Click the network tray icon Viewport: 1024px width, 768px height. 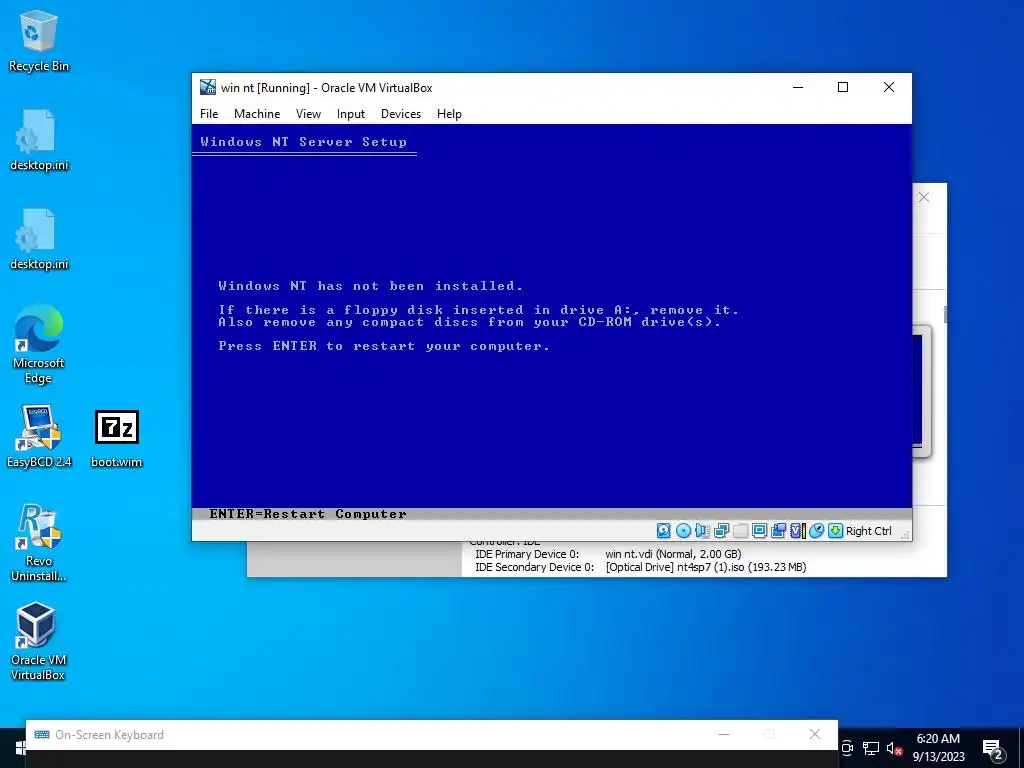pos(871,748)
